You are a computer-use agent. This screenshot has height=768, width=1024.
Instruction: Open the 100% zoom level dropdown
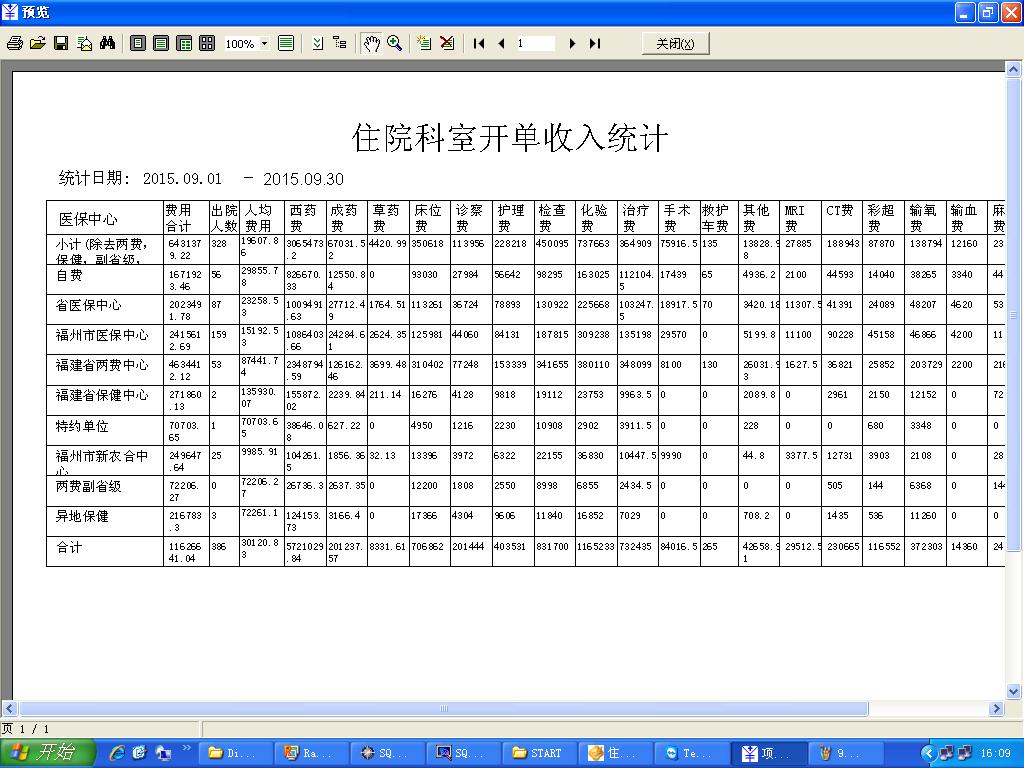point(264,44)
